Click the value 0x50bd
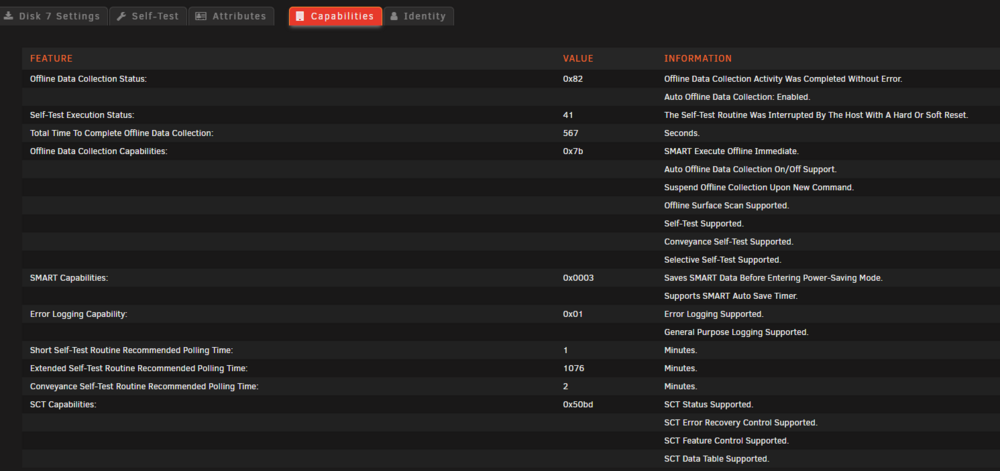1000x471 pixels. coord(578,405)
